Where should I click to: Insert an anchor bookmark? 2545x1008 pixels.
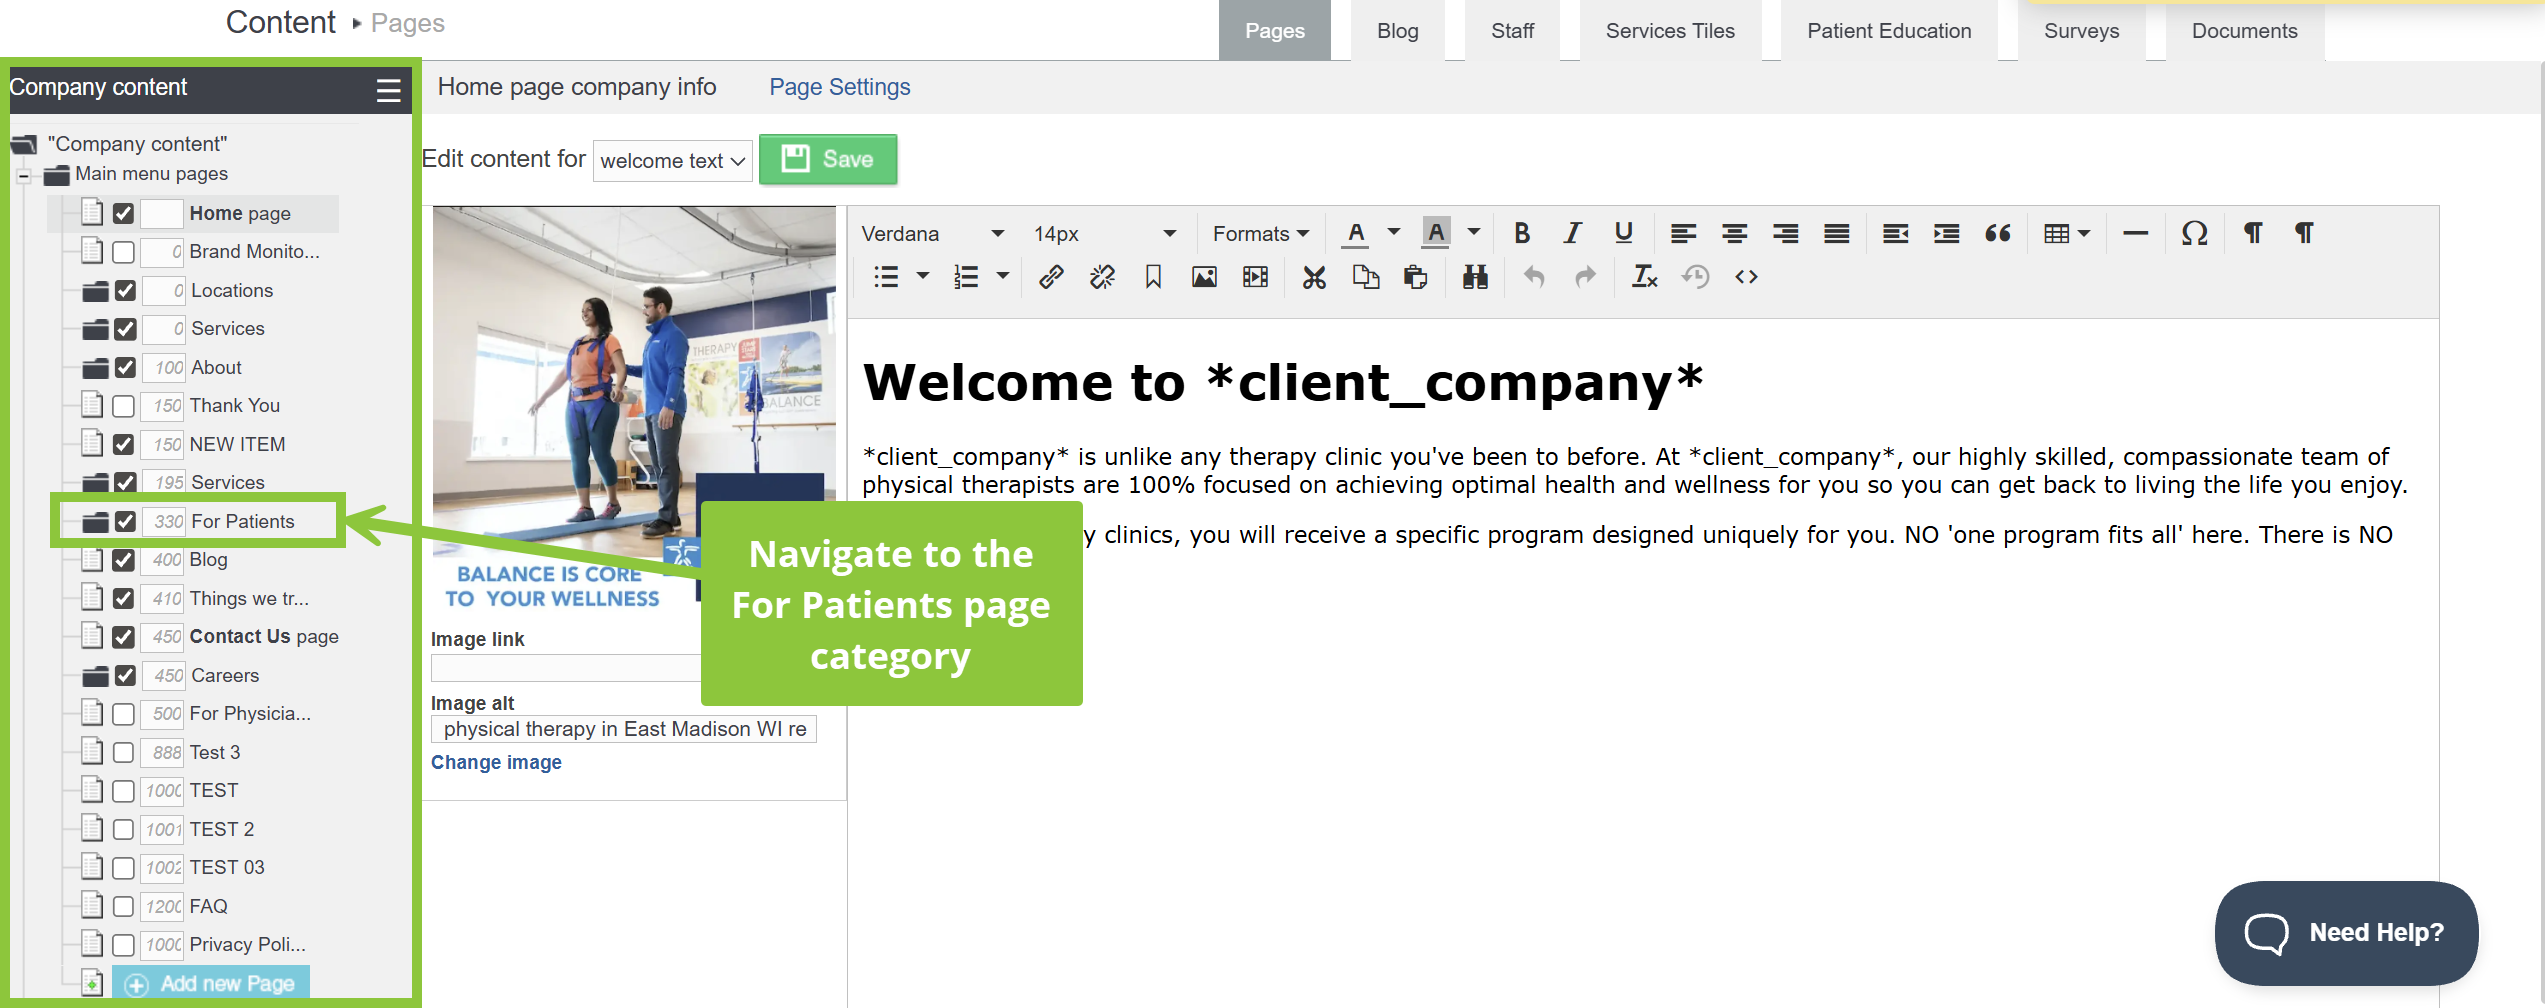click(x=1153, y=277)
